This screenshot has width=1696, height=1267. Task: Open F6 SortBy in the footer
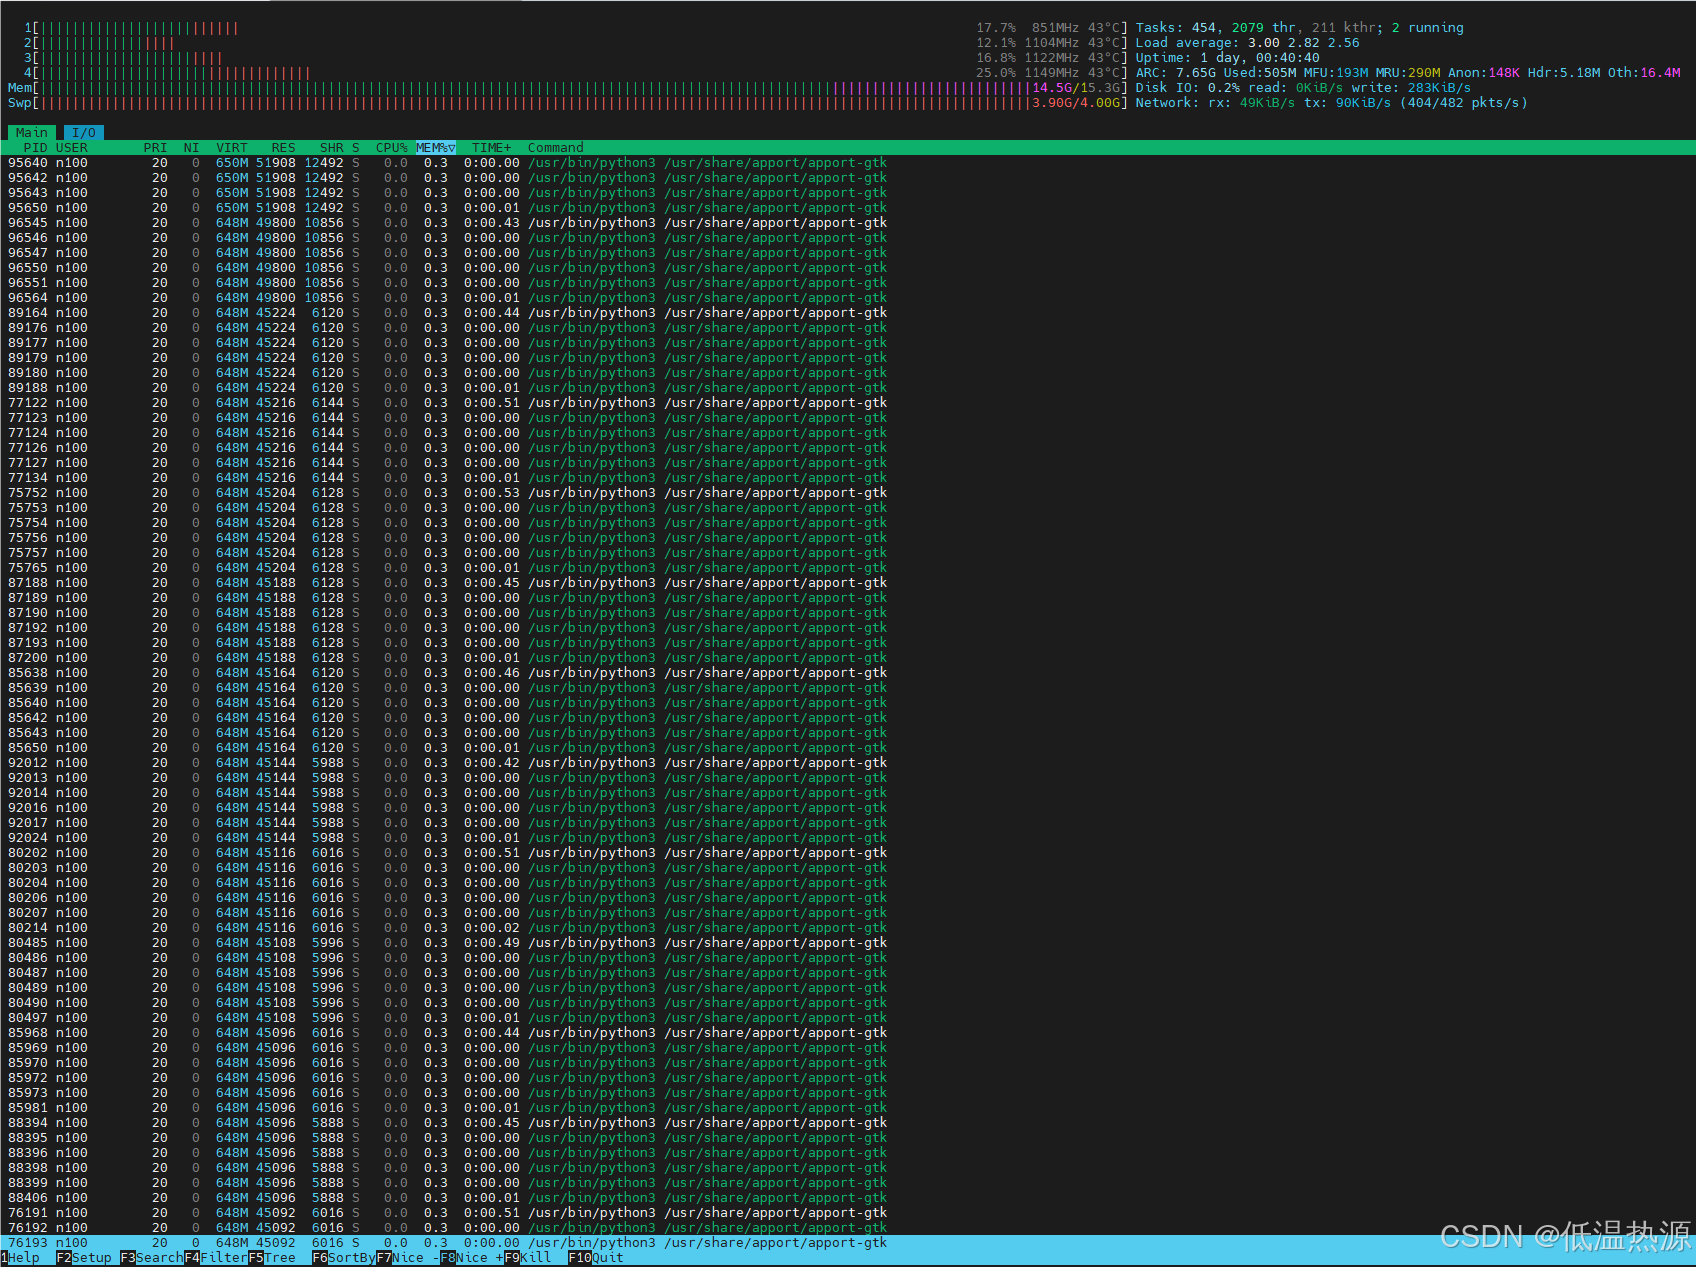click(344, 1258)
